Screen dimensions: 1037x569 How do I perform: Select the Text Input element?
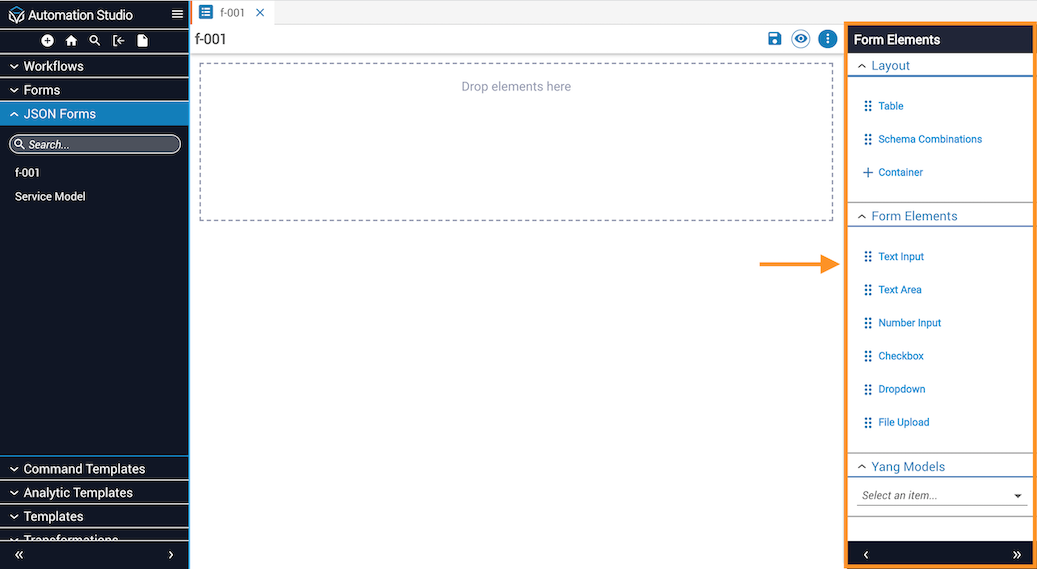click(x=901, y=256)
